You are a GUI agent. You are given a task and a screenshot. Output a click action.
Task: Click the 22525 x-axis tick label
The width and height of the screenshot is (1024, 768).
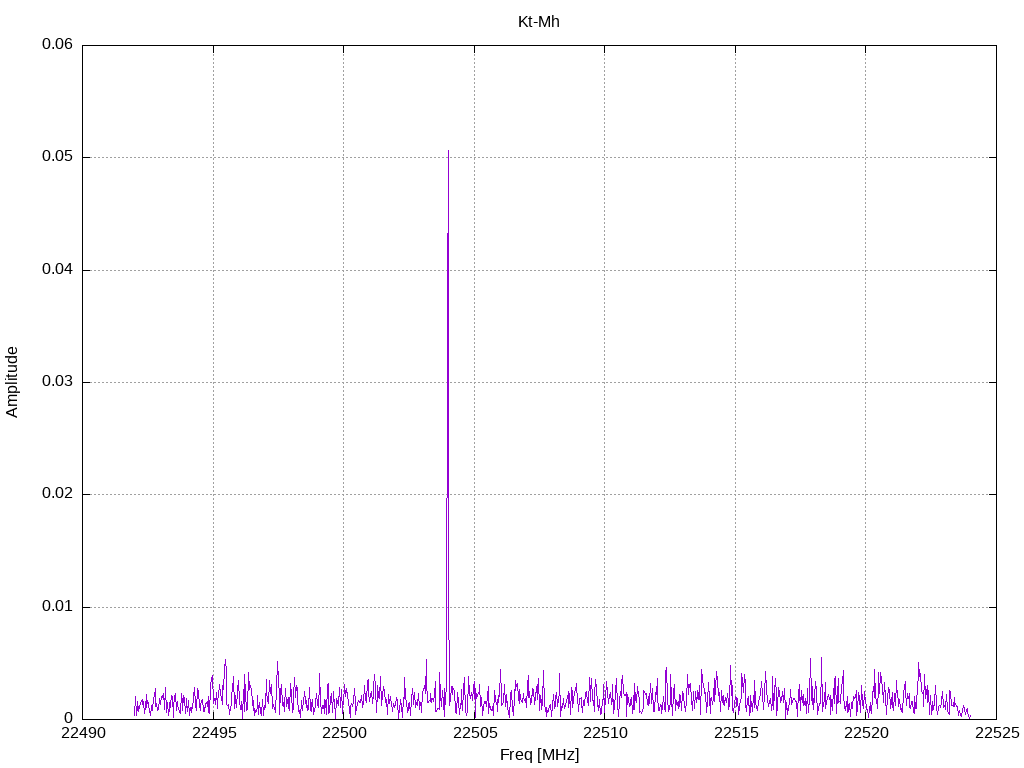[x=997, y=733]
